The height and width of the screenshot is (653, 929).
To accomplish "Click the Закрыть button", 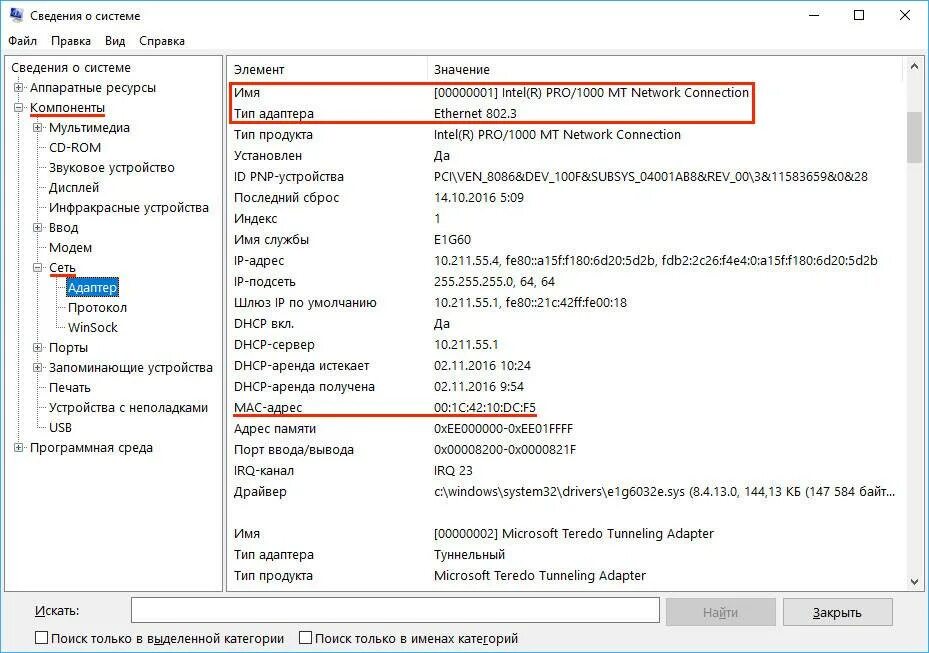I will [837, 612].
